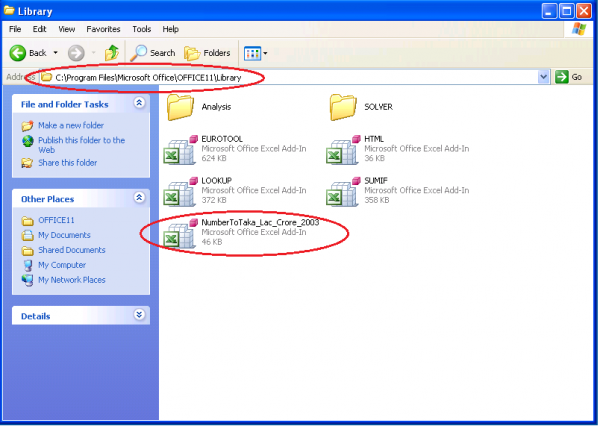600x426 pixels.
Task: Open the Help menu
Action: (x=170, y=29)
